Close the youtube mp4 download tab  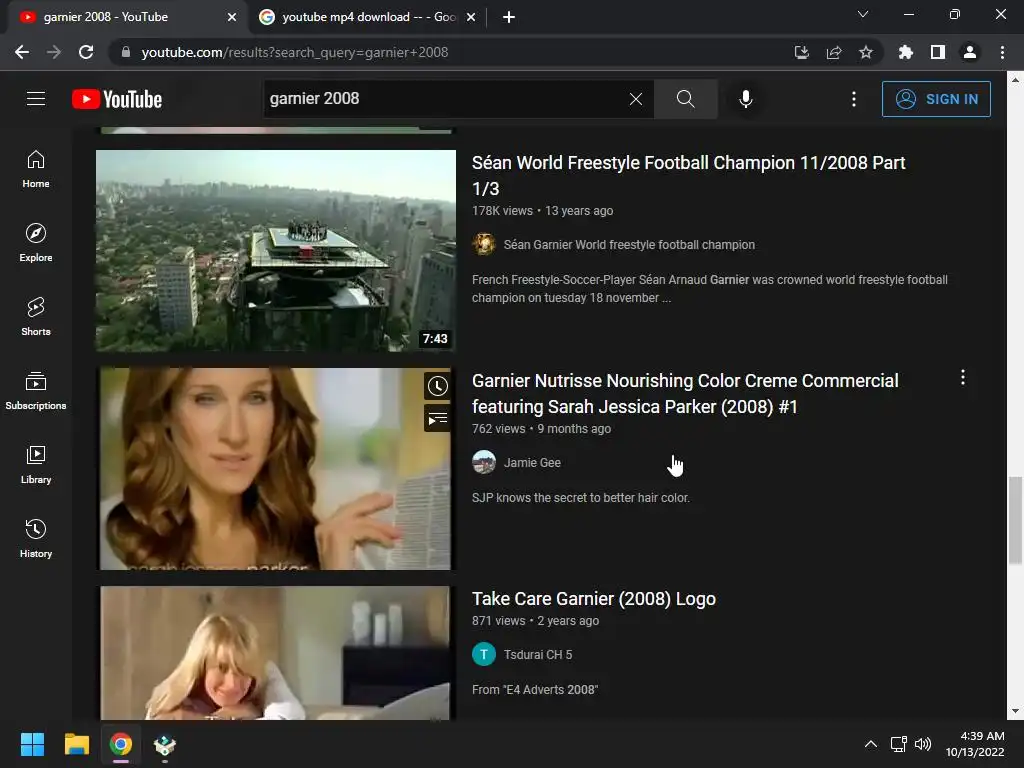pos(471,18)
